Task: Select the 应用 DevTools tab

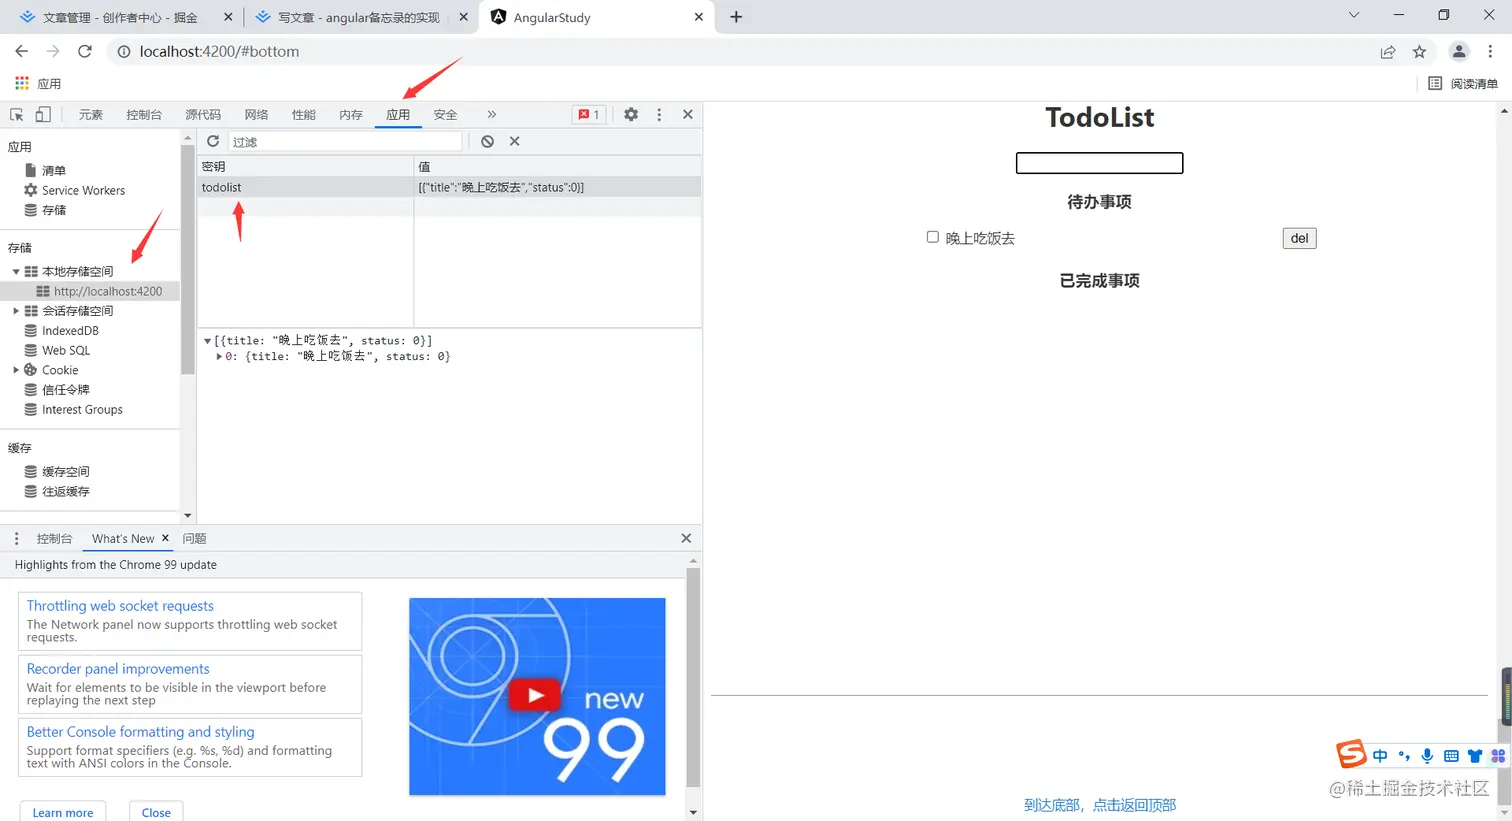Action: [x=398, y=115]
